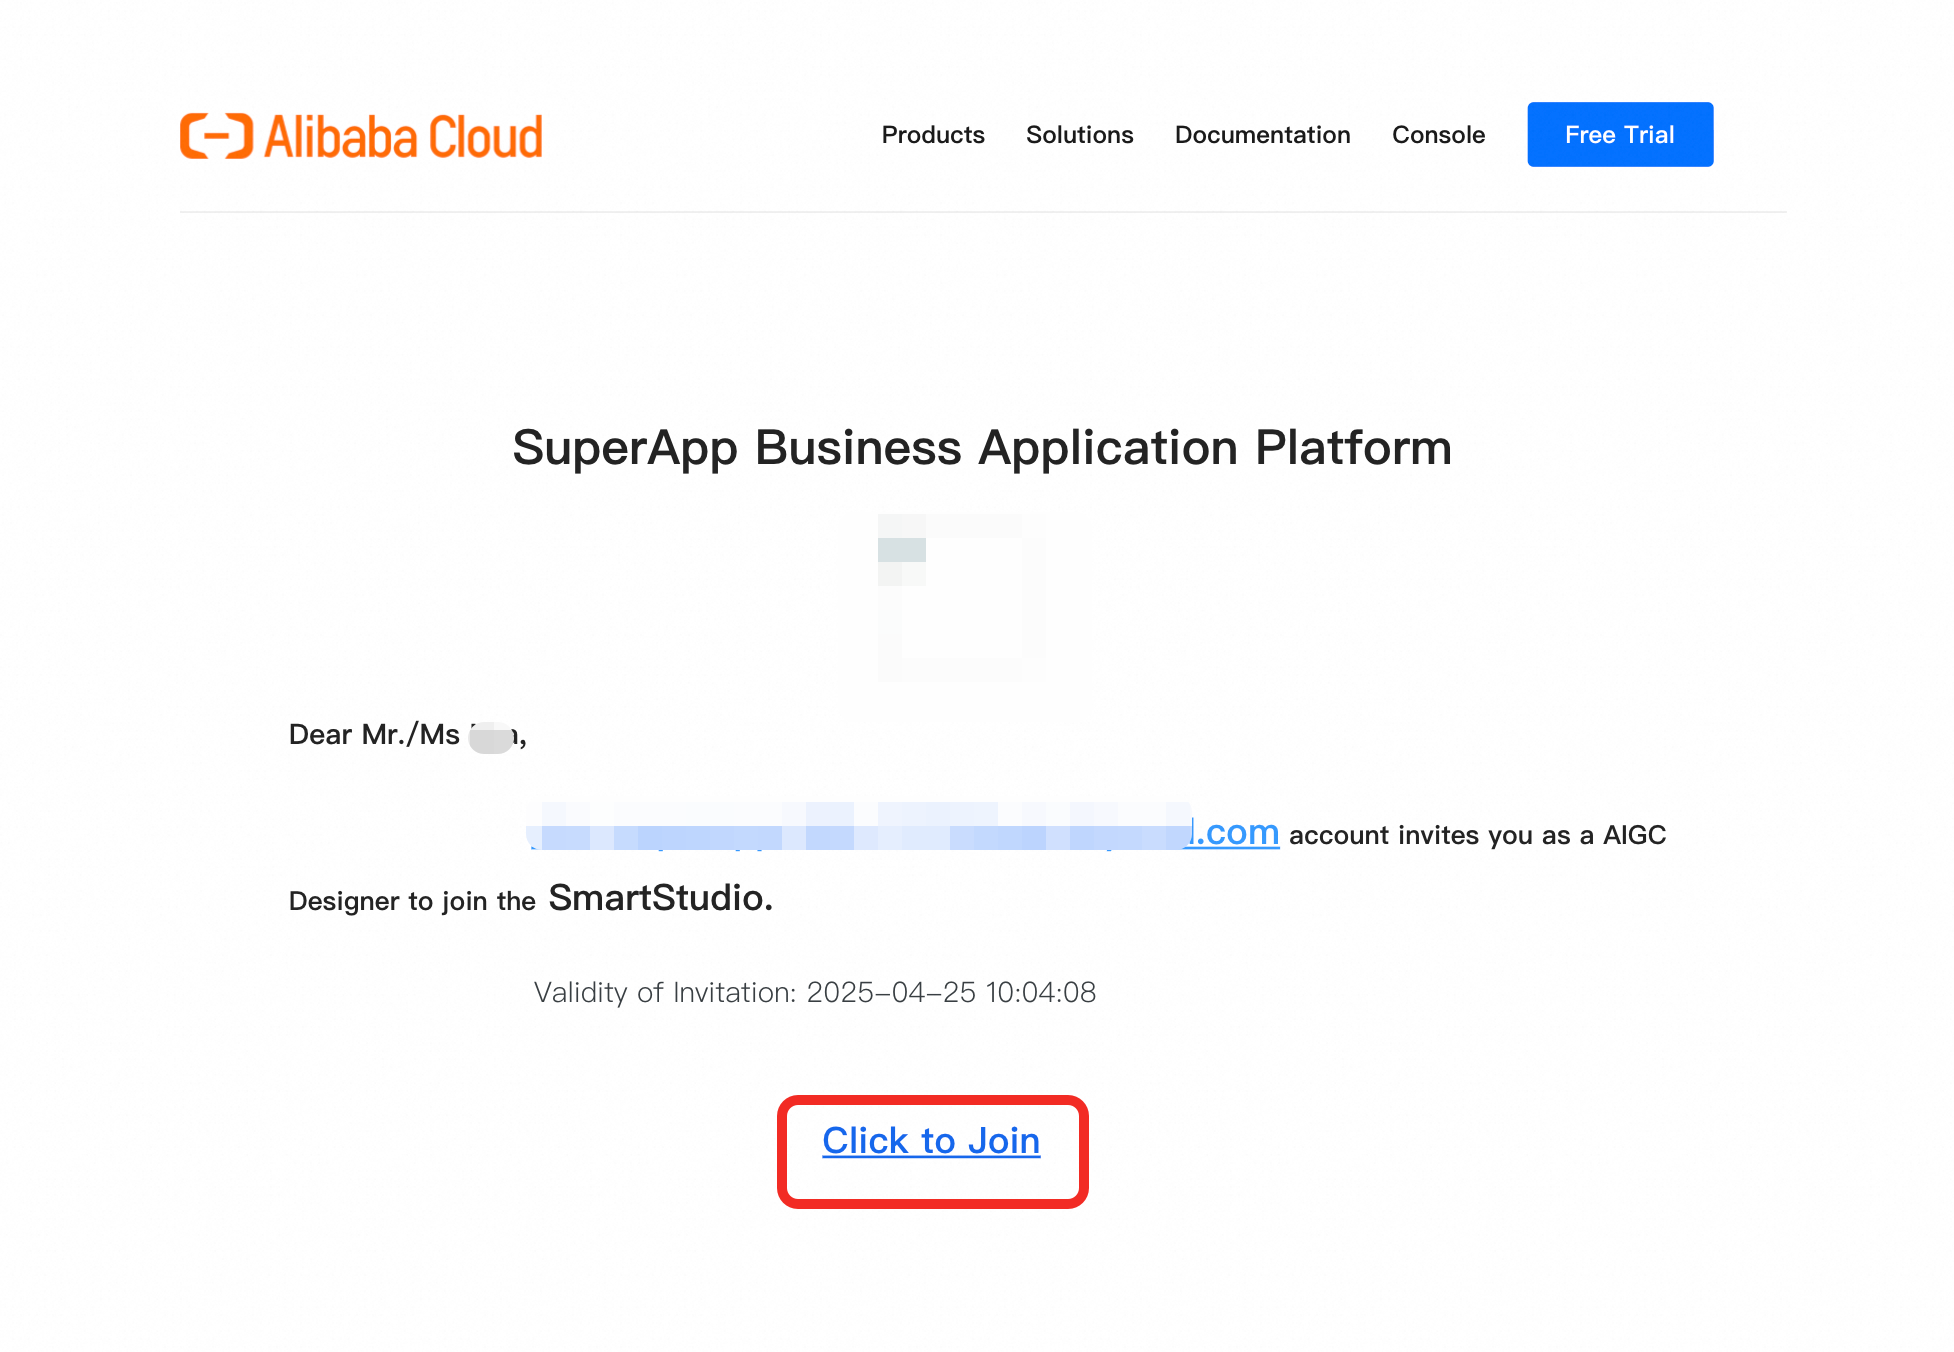Viewport: 1954px width, 1352px height.
Task: Click the inviter's email link ending in .com
Action: (1236, 832)
